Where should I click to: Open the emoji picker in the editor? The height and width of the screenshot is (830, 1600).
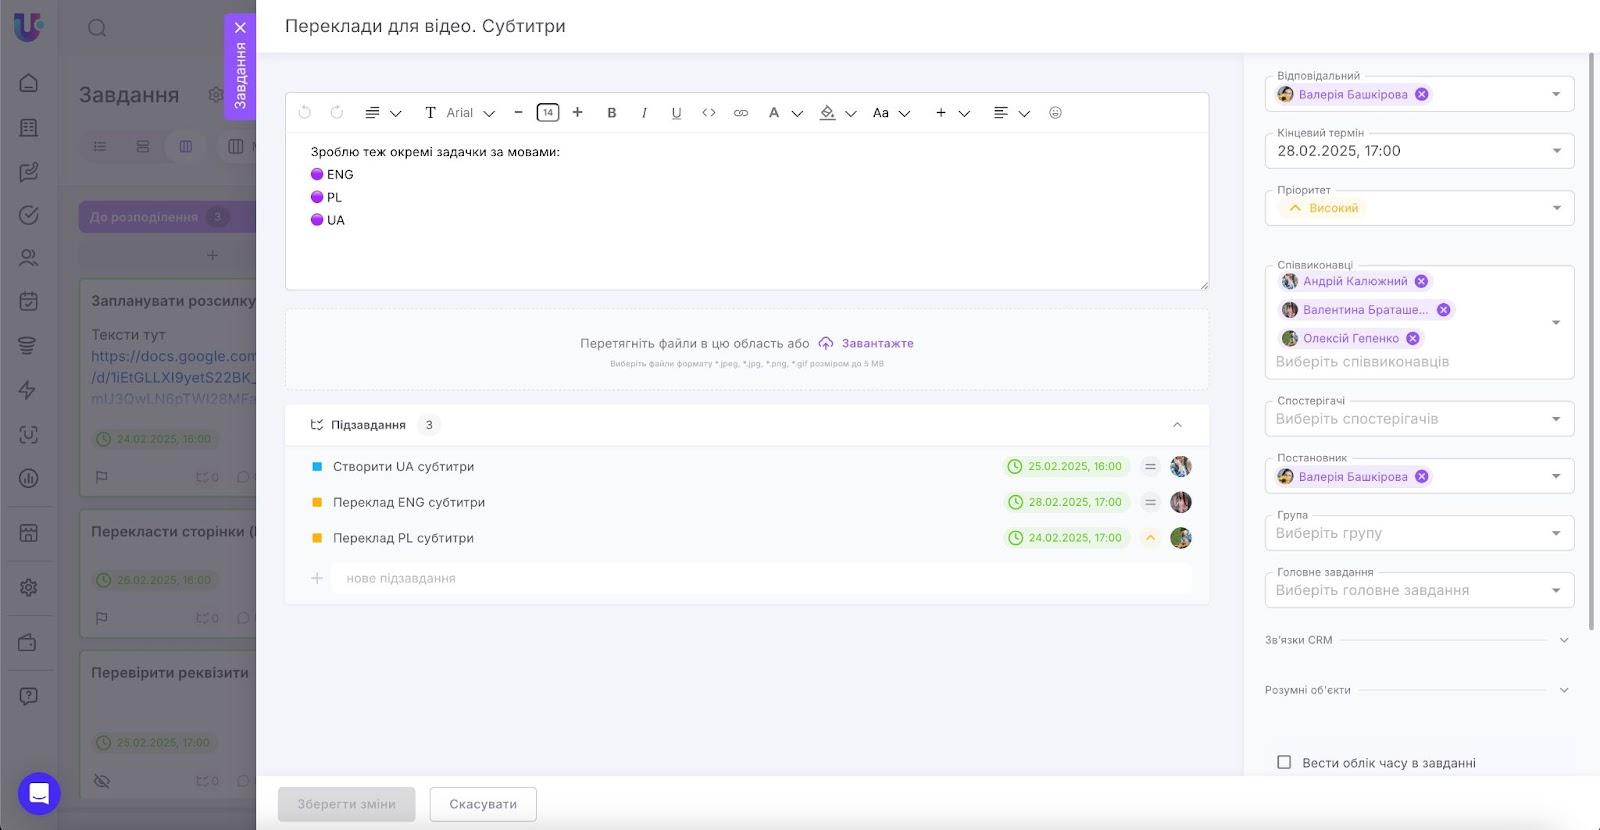pyautogui.click(x=1055, y=113)
